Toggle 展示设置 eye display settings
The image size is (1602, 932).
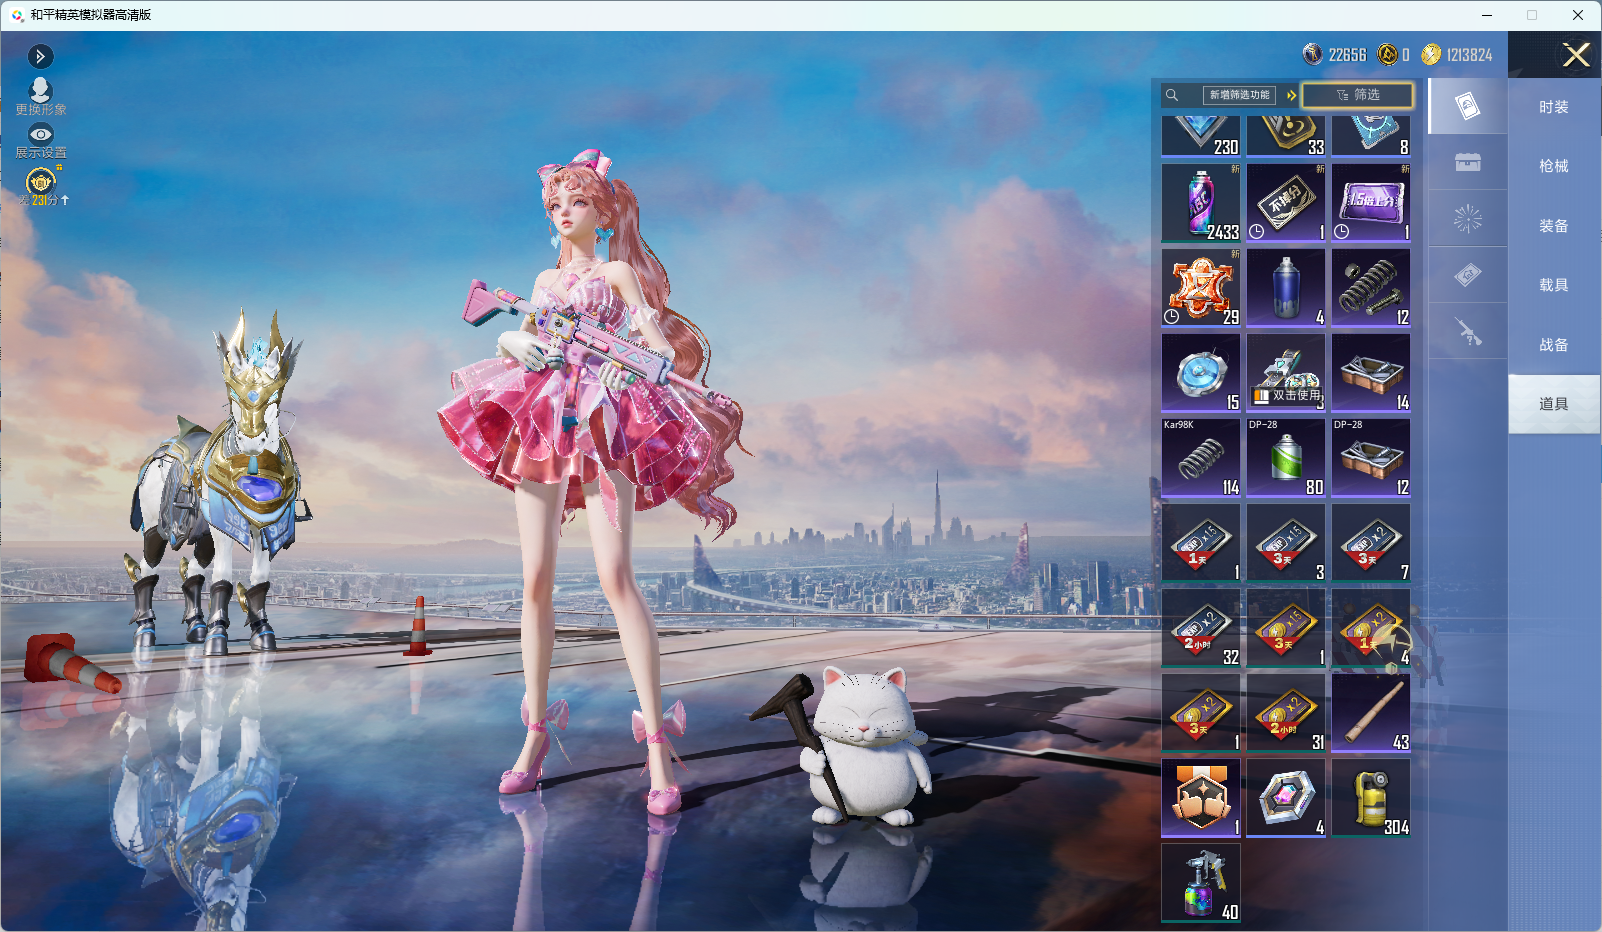(x=40, y=142)
